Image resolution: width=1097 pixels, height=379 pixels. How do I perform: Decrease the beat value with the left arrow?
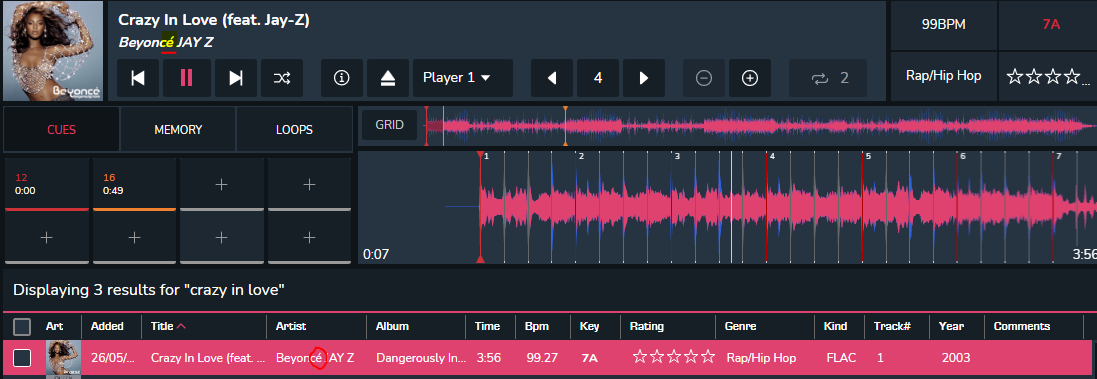tap(552, 78)
